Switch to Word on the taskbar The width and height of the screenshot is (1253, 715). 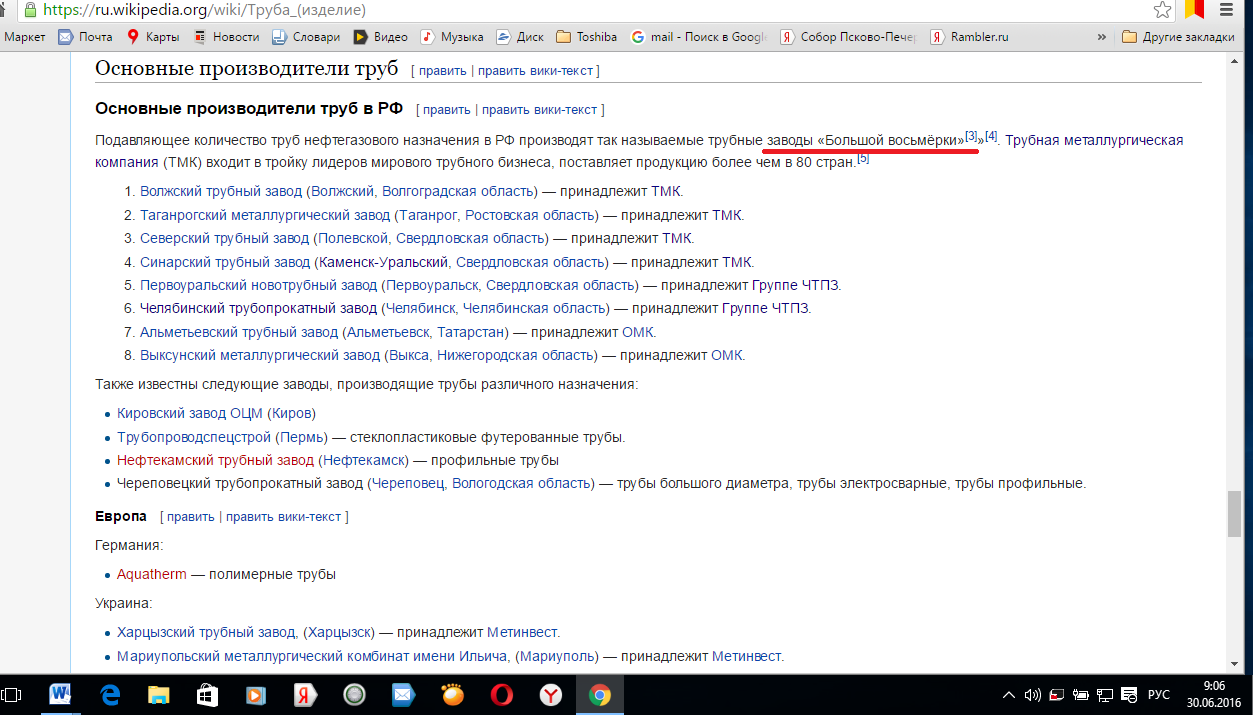coord(60,694)
